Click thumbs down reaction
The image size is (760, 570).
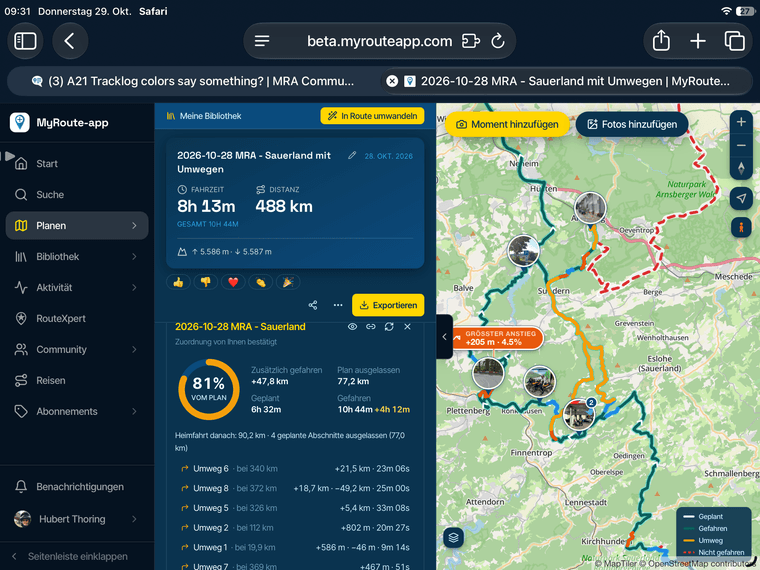click(x=206, y=282)
